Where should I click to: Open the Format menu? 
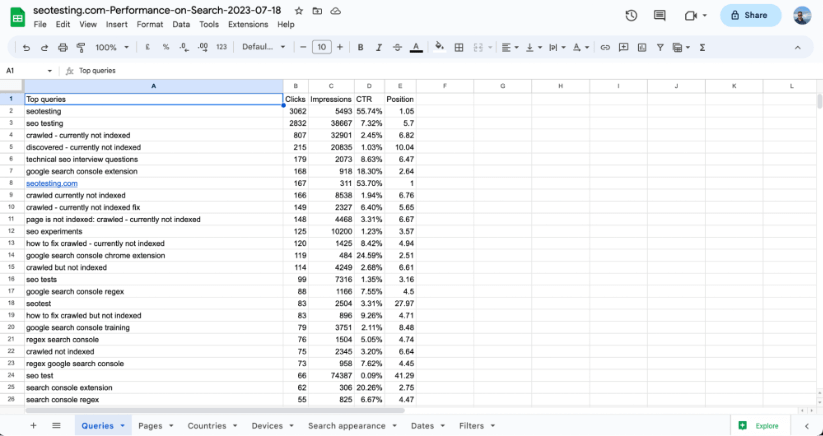click(150, 24)
